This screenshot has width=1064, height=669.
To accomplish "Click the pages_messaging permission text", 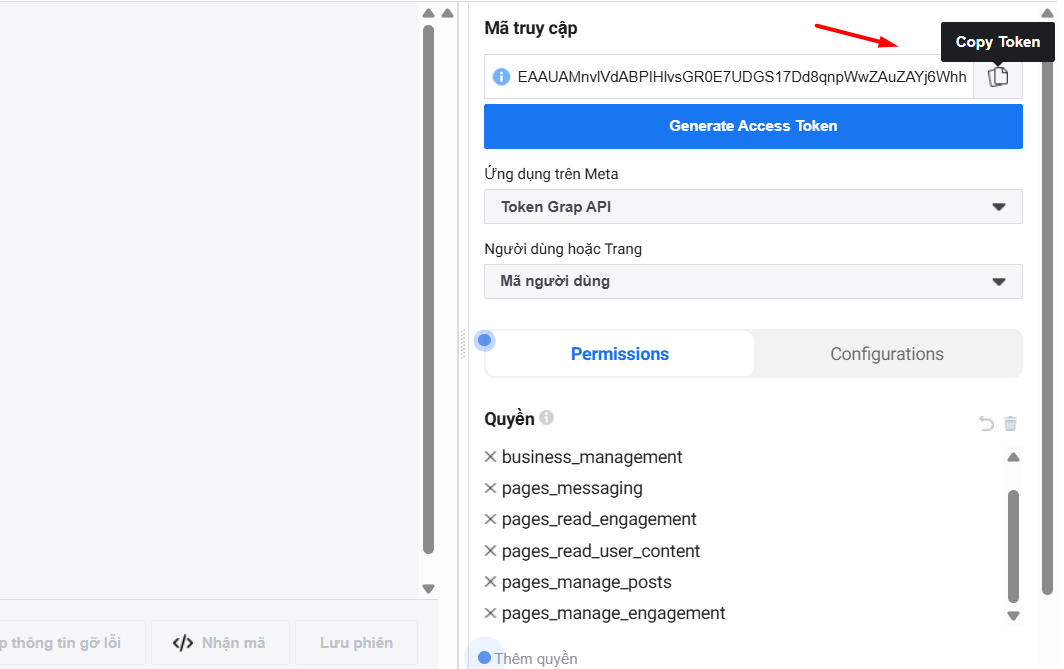I will 572,489.
